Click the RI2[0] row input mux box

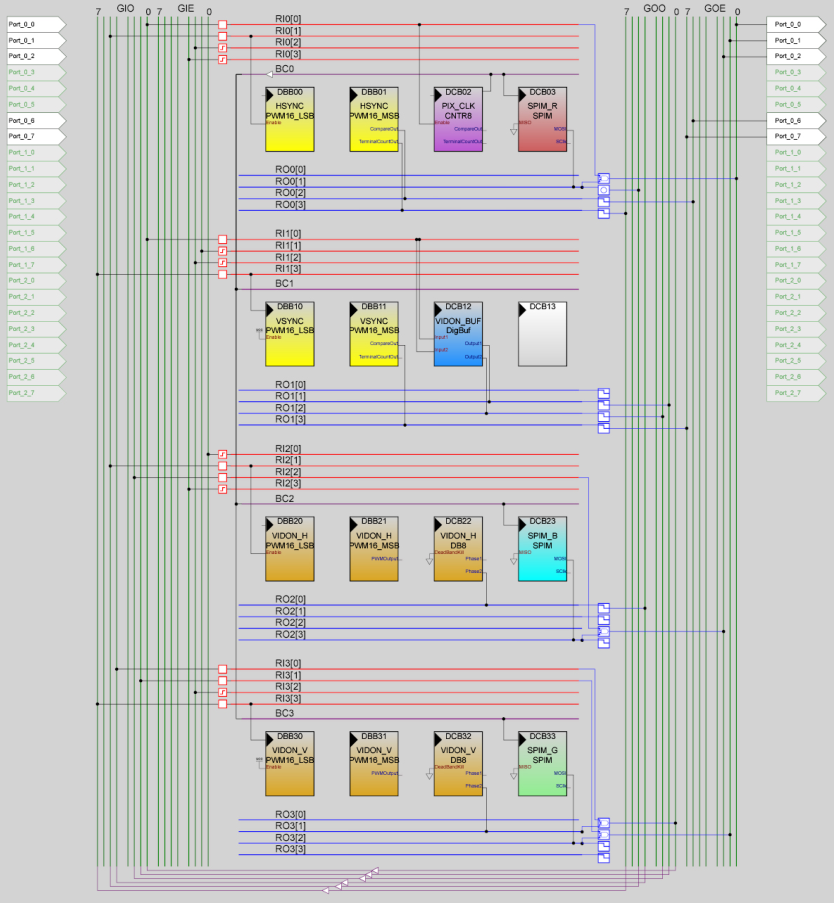[223, 454]
